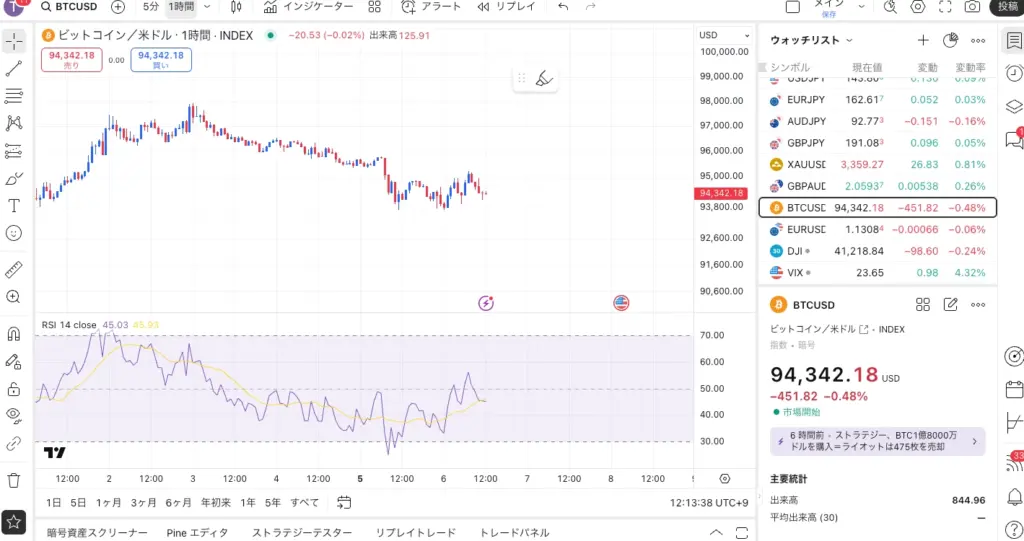Open the Pine エディタ tab
1024x541 pixels.
(x=197, y=533)
